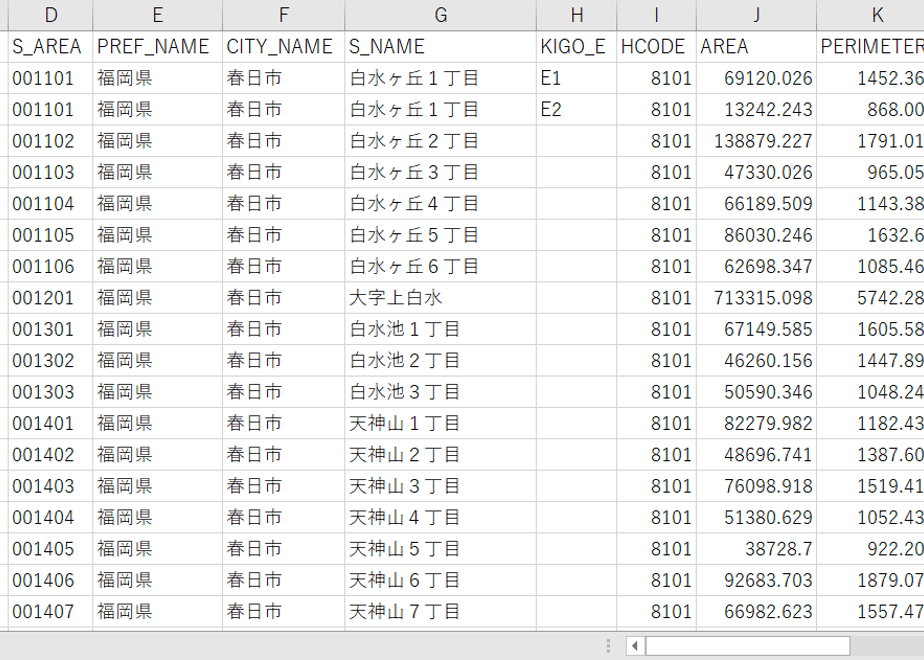Select cell 白水池２丁目
Image resolution: width=924 pixels, height=660 pixels.
440,360
